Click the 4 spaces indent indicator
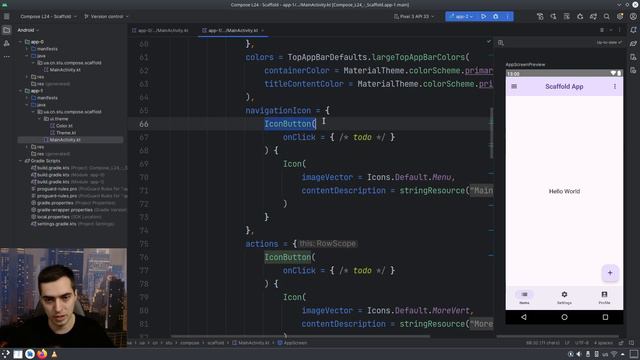This screenshot has height=360, width=640. pyautogui.click(x=603, y=343)
